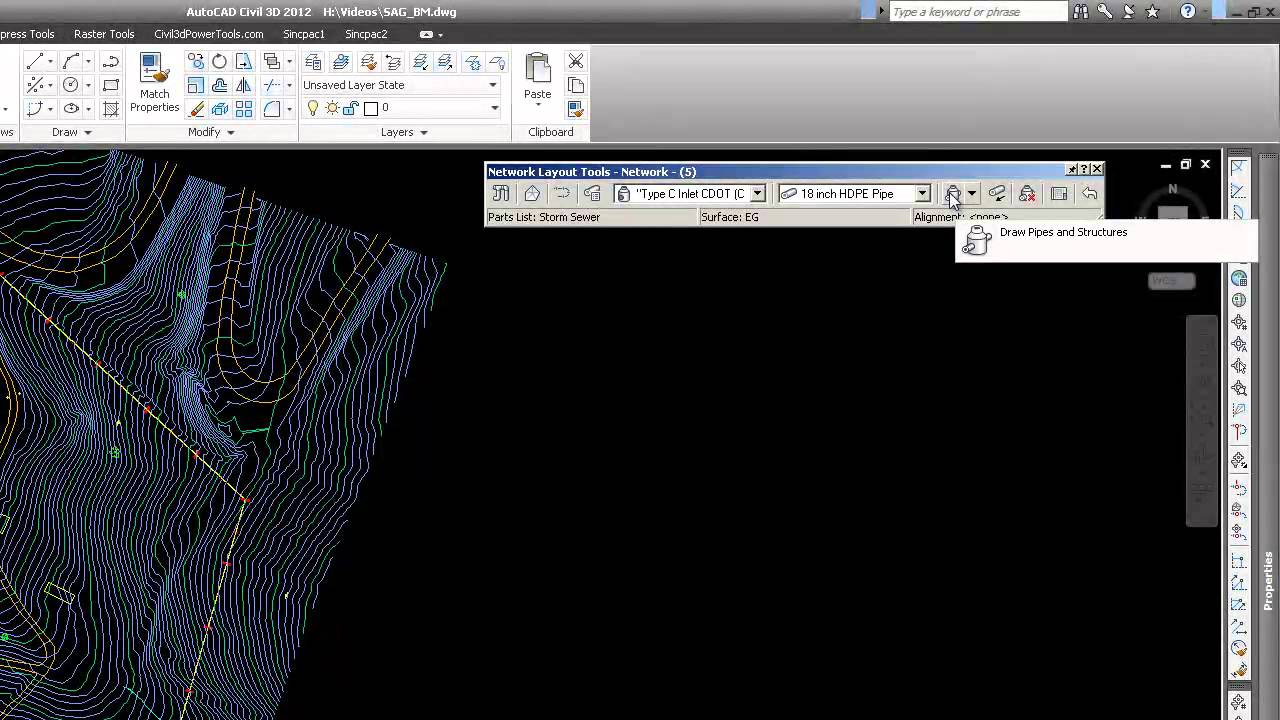Switch to the Sincpac1 tab
Screen dimensions: 1280x720
pyautogui.click(x=304, y=34)
